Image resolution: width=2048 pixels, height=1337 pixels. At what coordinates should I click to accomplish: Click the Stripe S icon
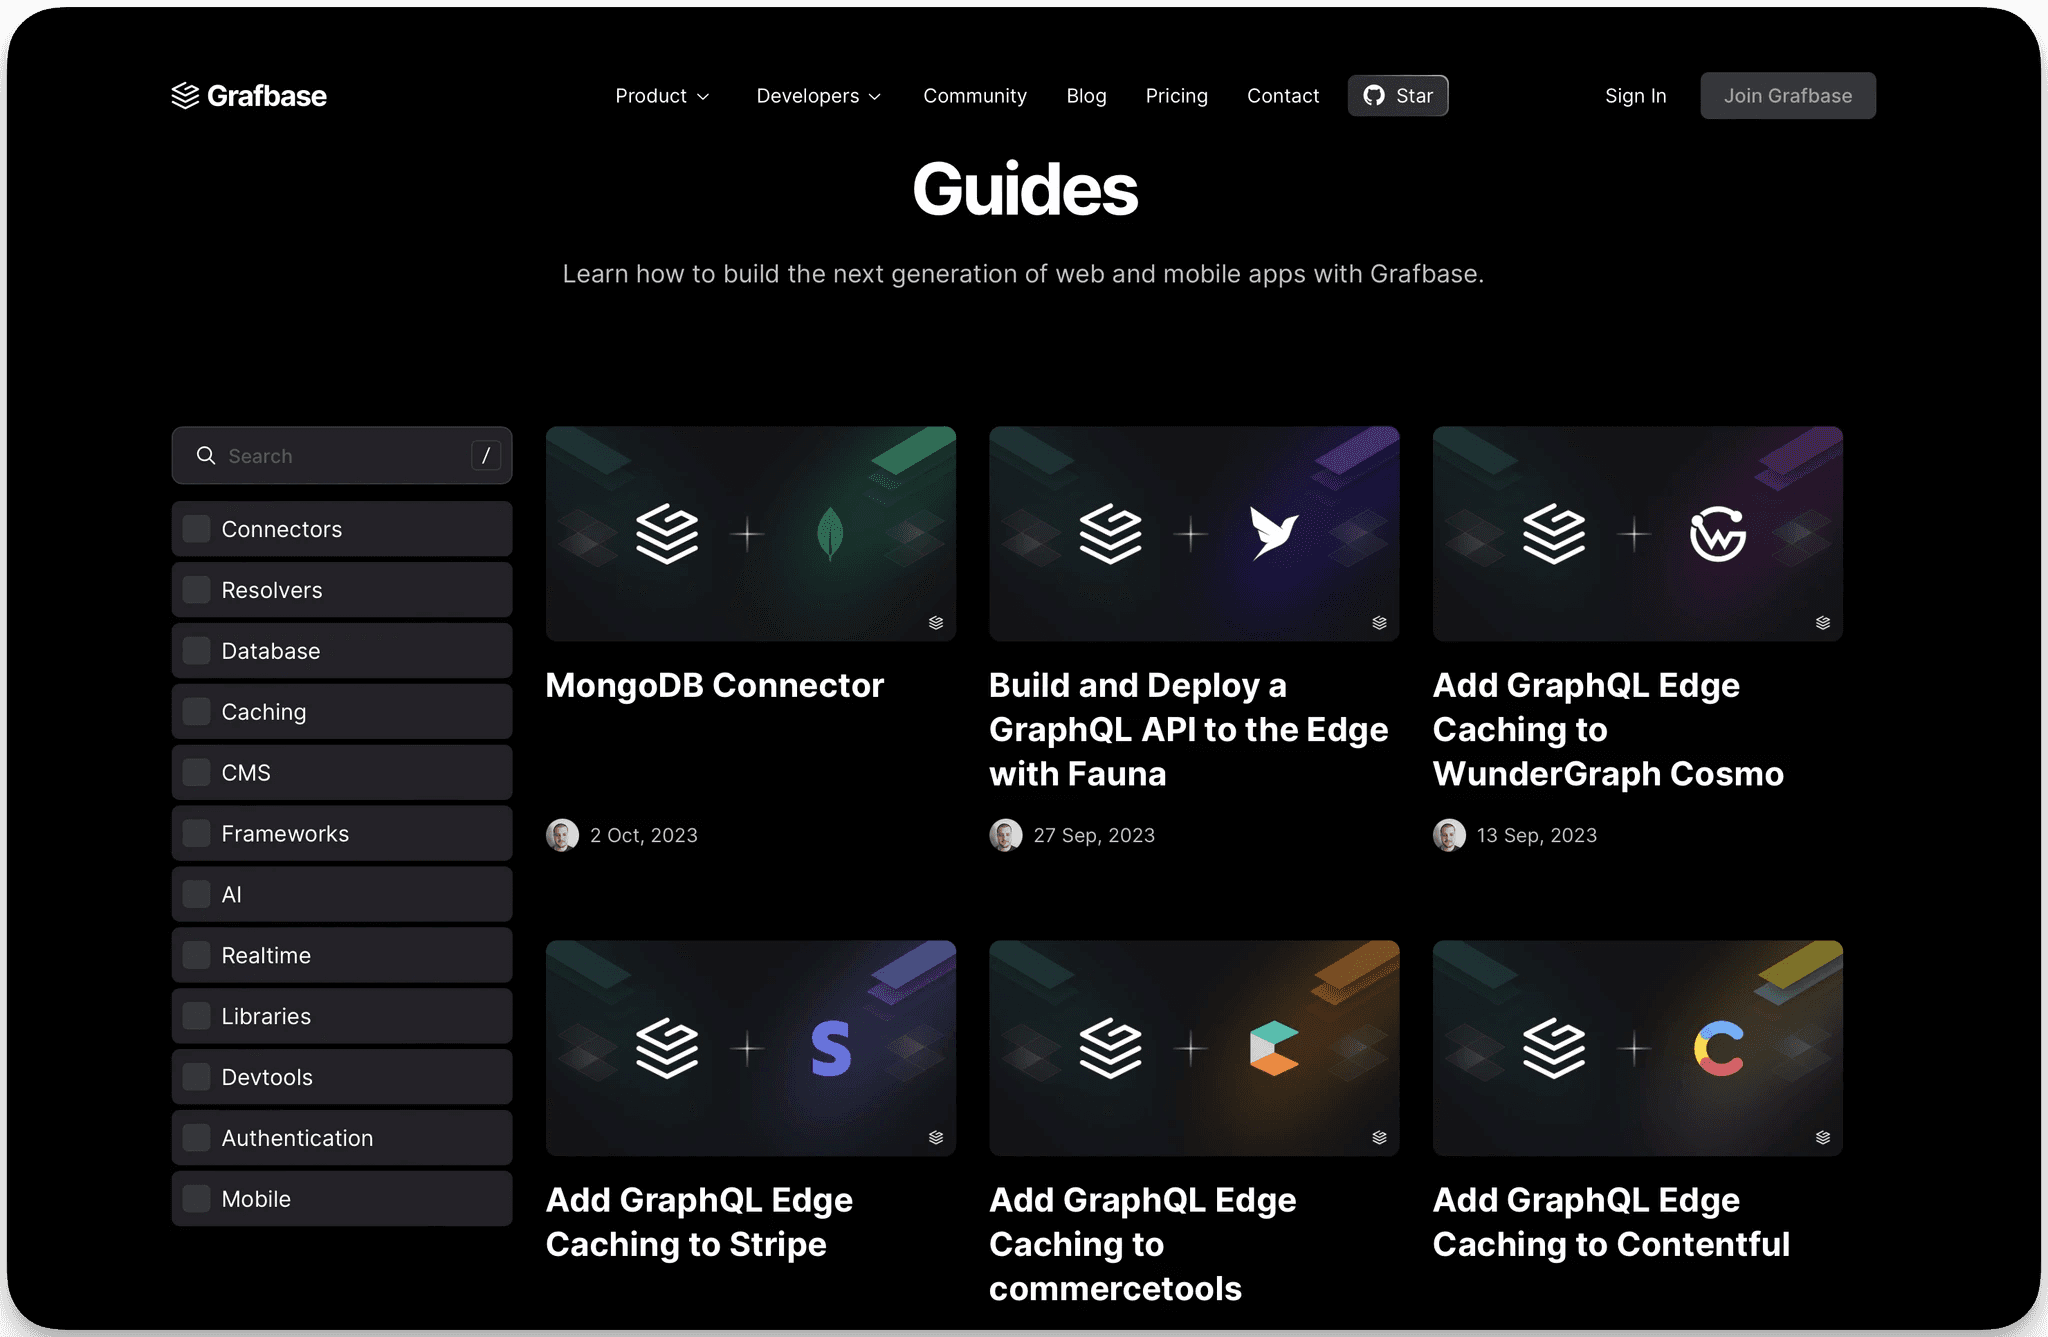(x=831, y=1048)
